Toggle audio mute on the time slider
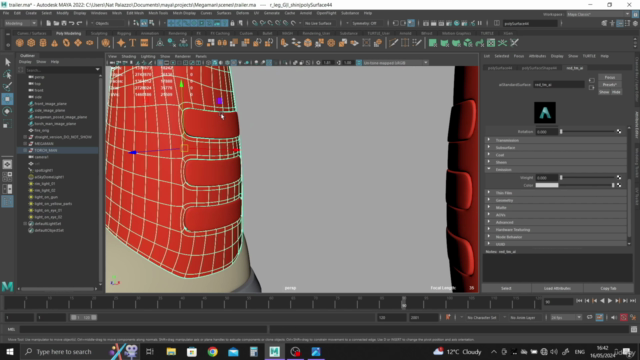 click(x=613, y=317)
